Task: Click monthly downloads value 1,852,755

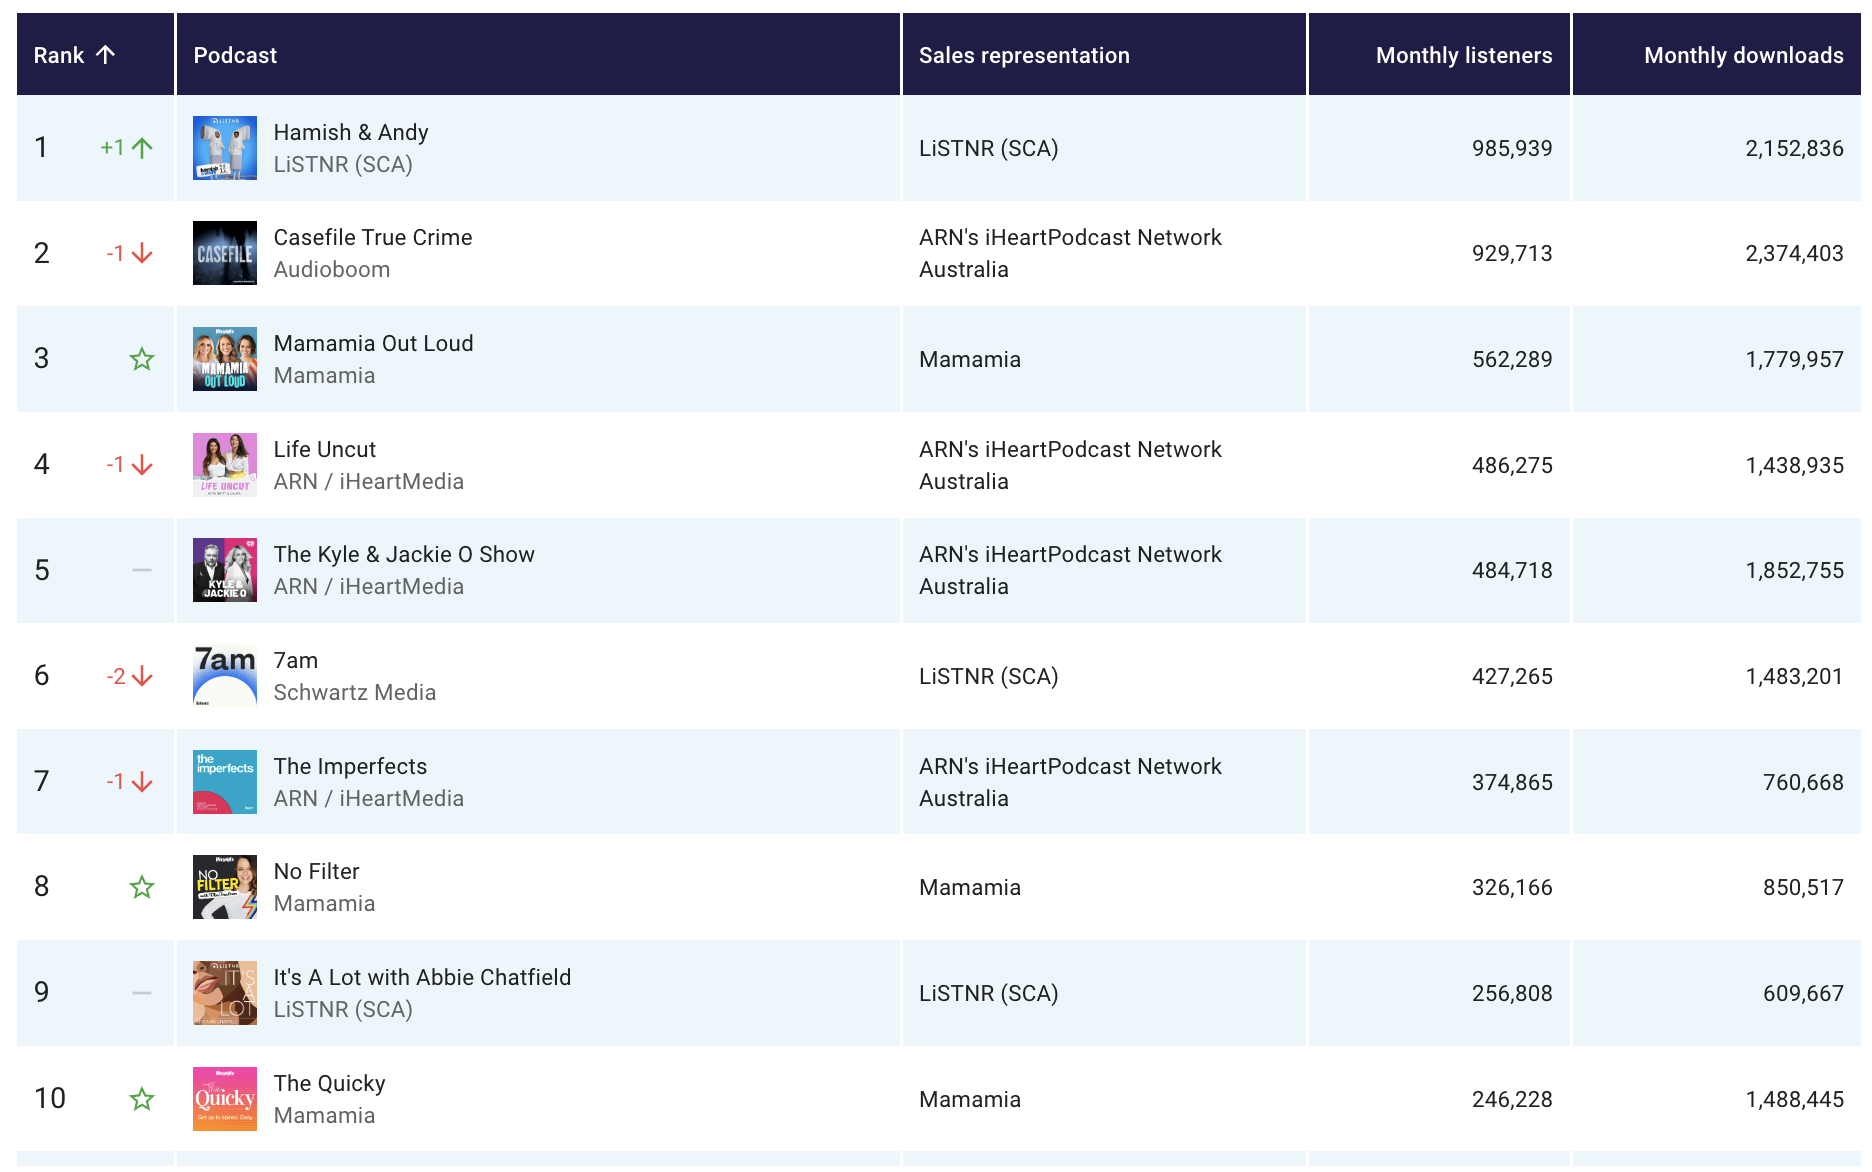Action: click(x=1794, y=570)
